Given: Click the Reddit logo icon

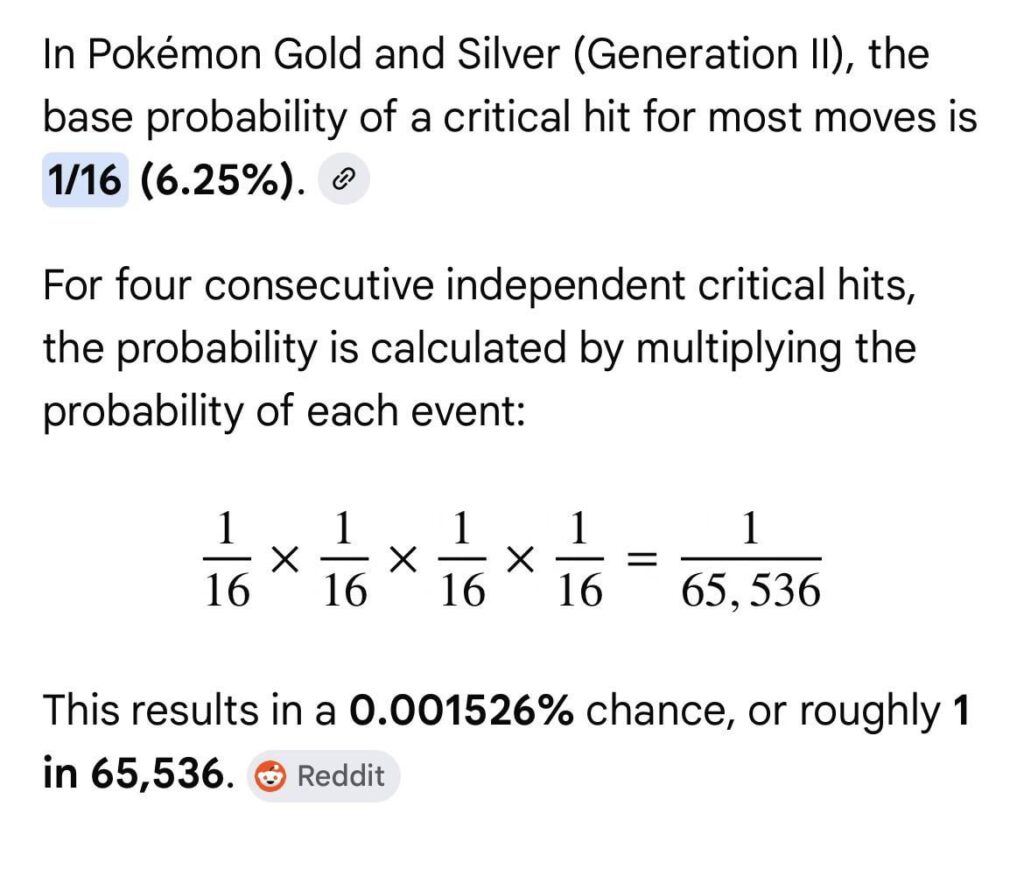Looking at the screenshot, I should tap(271, 776).
